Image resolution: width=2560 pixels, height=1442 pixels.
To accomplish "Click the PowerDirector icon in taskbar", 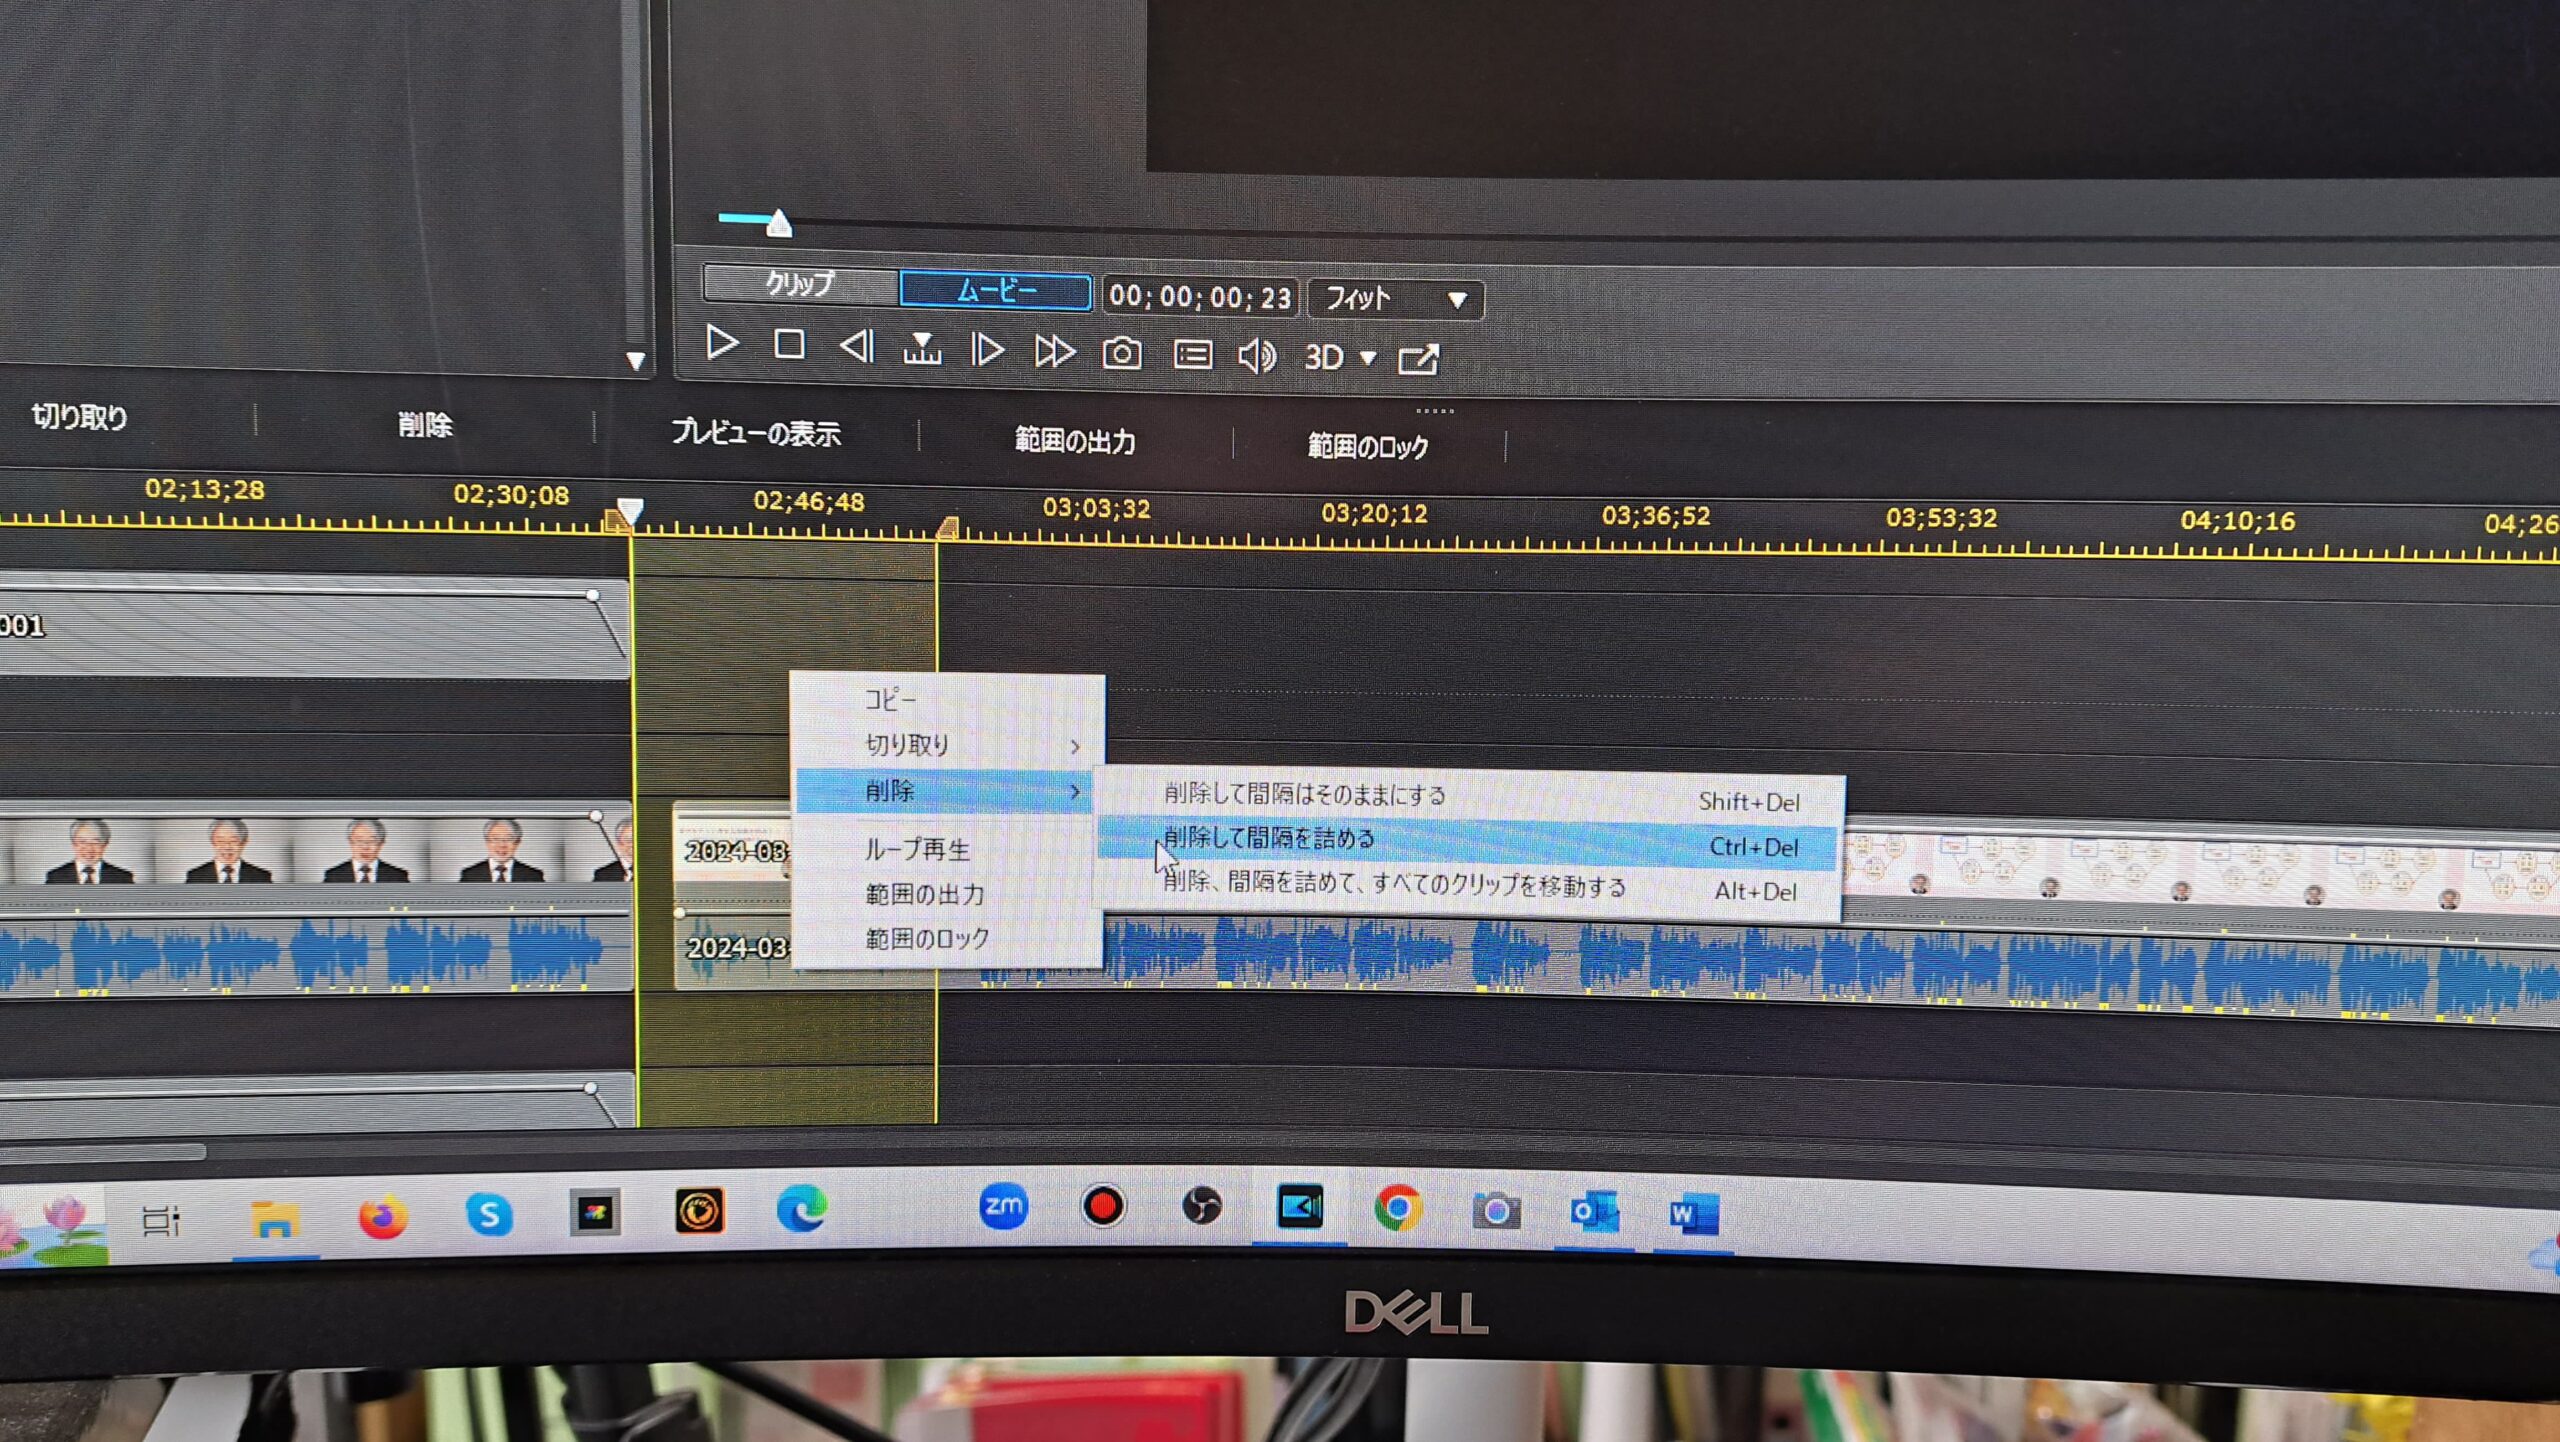I will (1299, 1208).
